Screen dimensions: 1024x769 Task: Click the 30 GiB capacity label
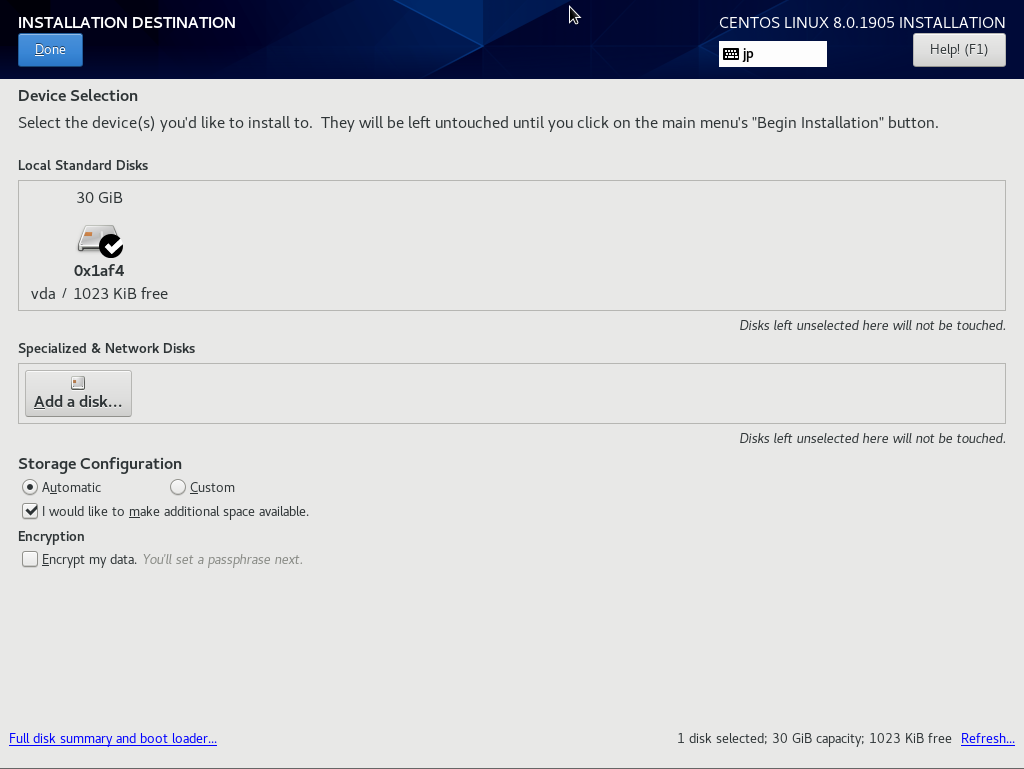click(x=99, y=198)
